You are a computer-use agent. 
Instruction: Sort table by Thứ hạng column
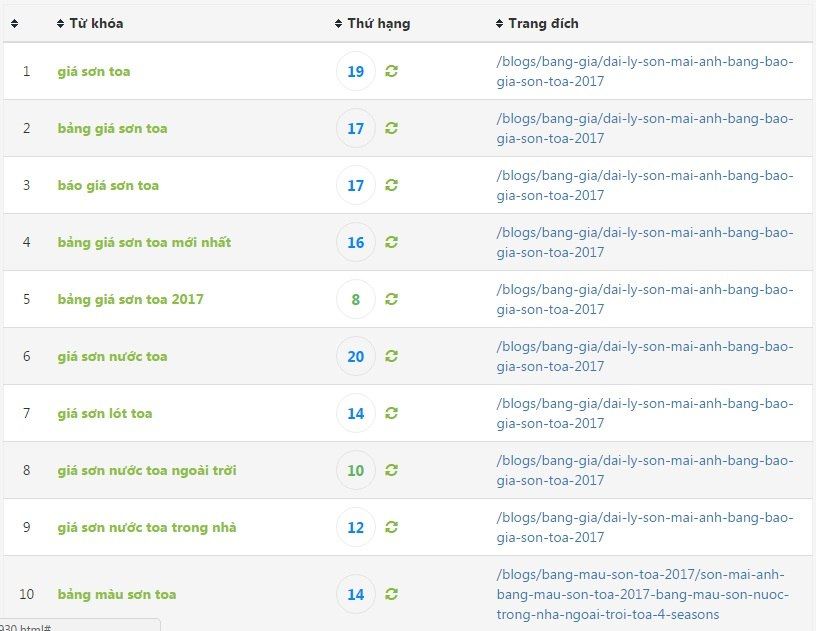pyautogui.click(x=373, y=23)
